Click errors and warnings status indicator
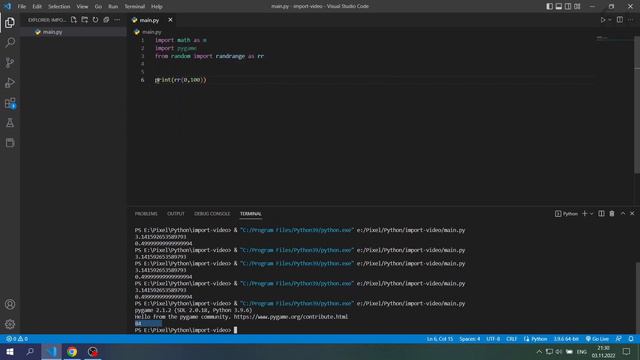 pos(17,339)
